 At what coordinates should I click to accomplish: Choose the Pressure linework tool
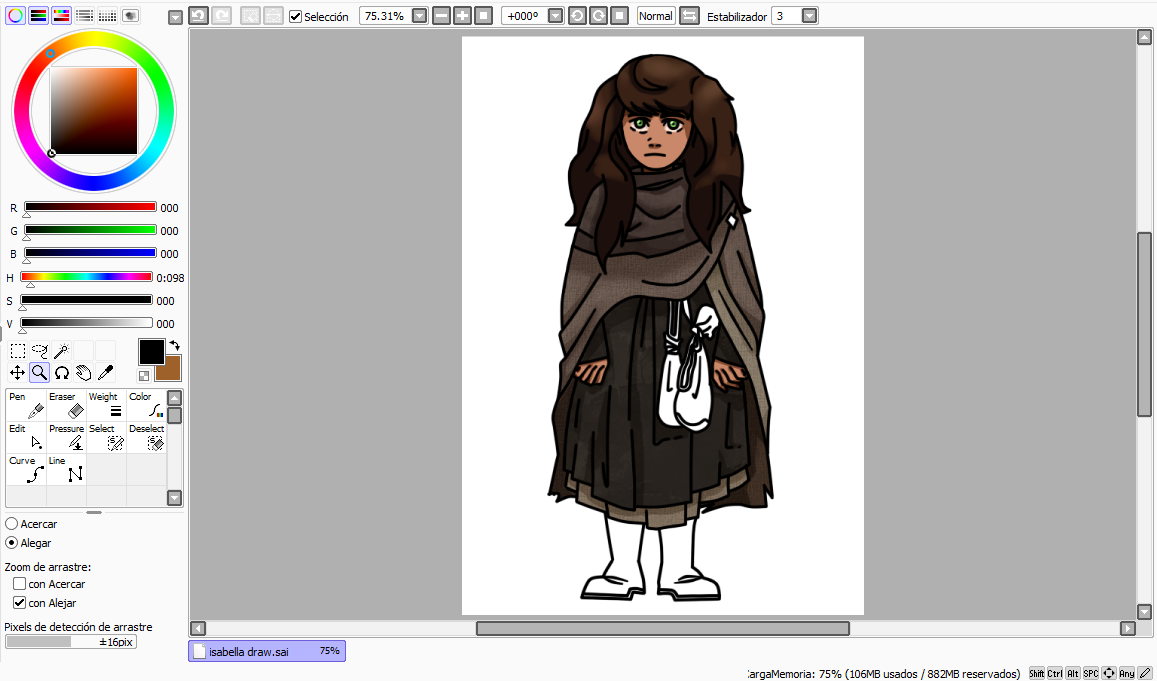[66, 437]
